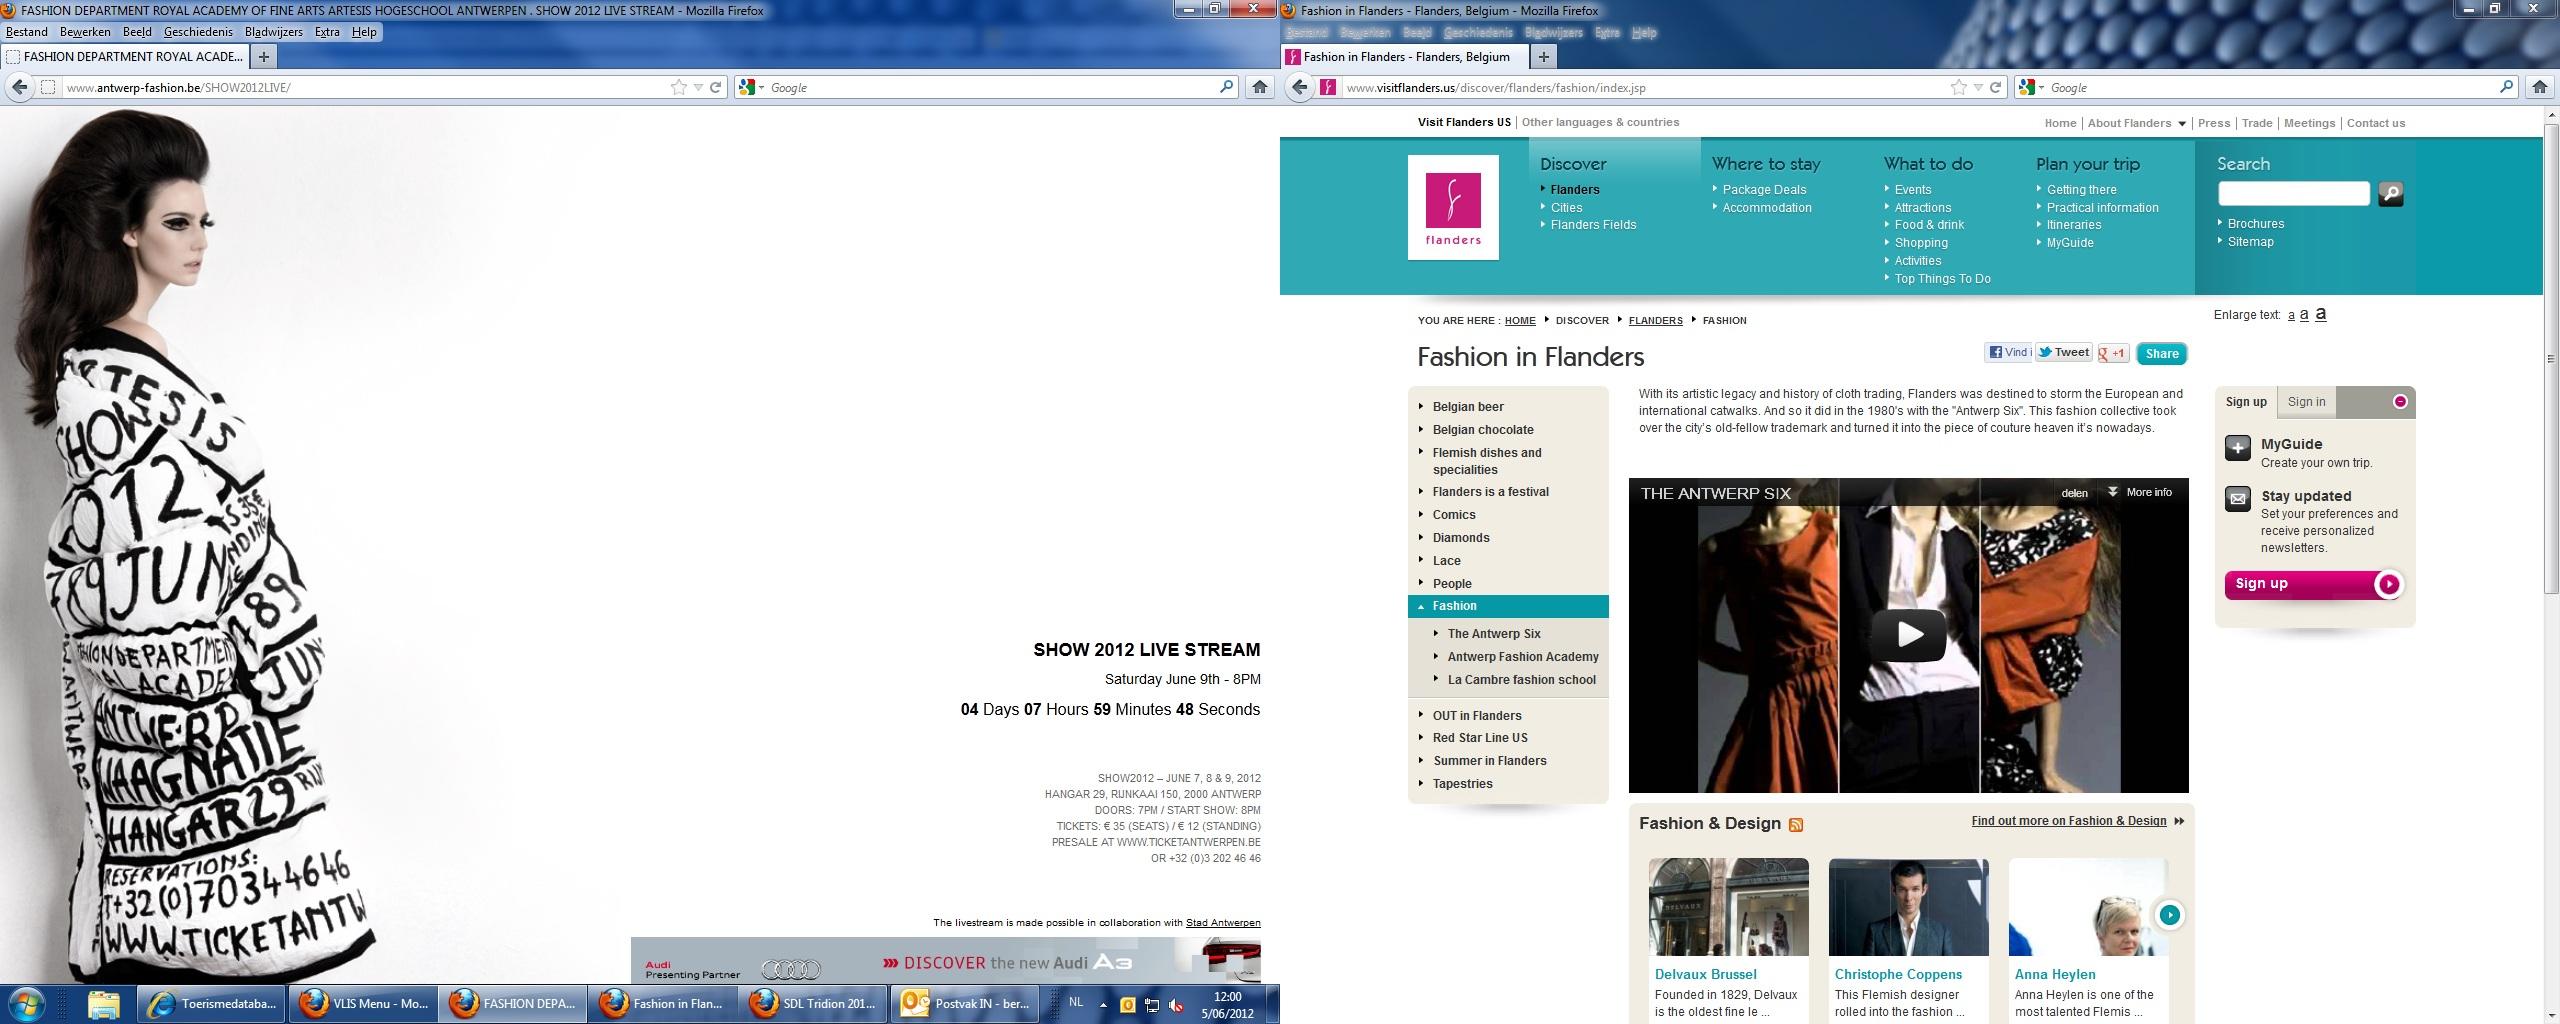Play The Antwerp Six video

point(1908,634)
